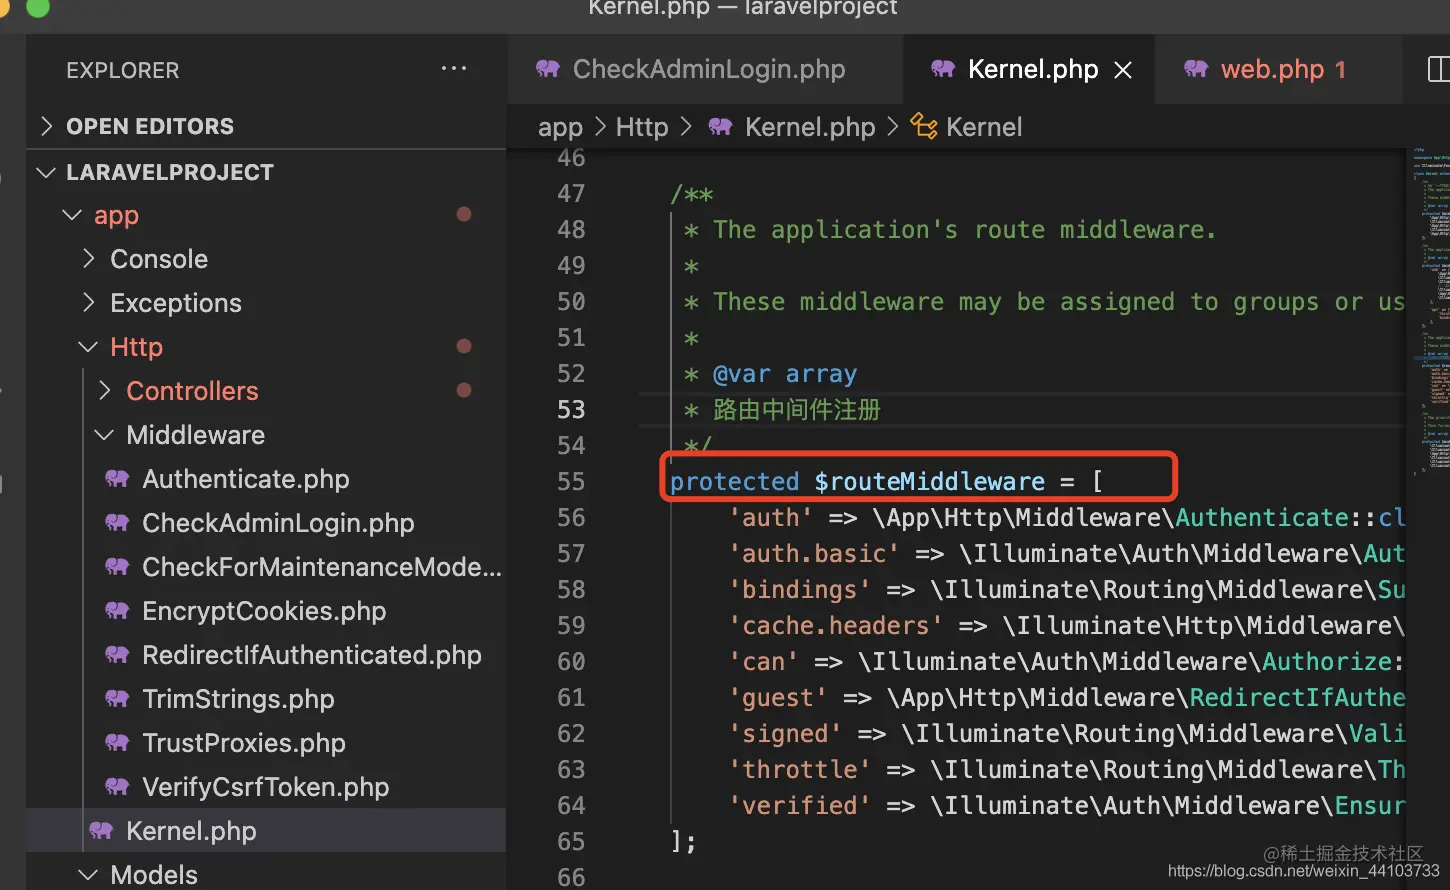Click PHP icon beside TrustProxies.php
The height and width of the screenshot is (890, 1450).
[x=117, y=743]
